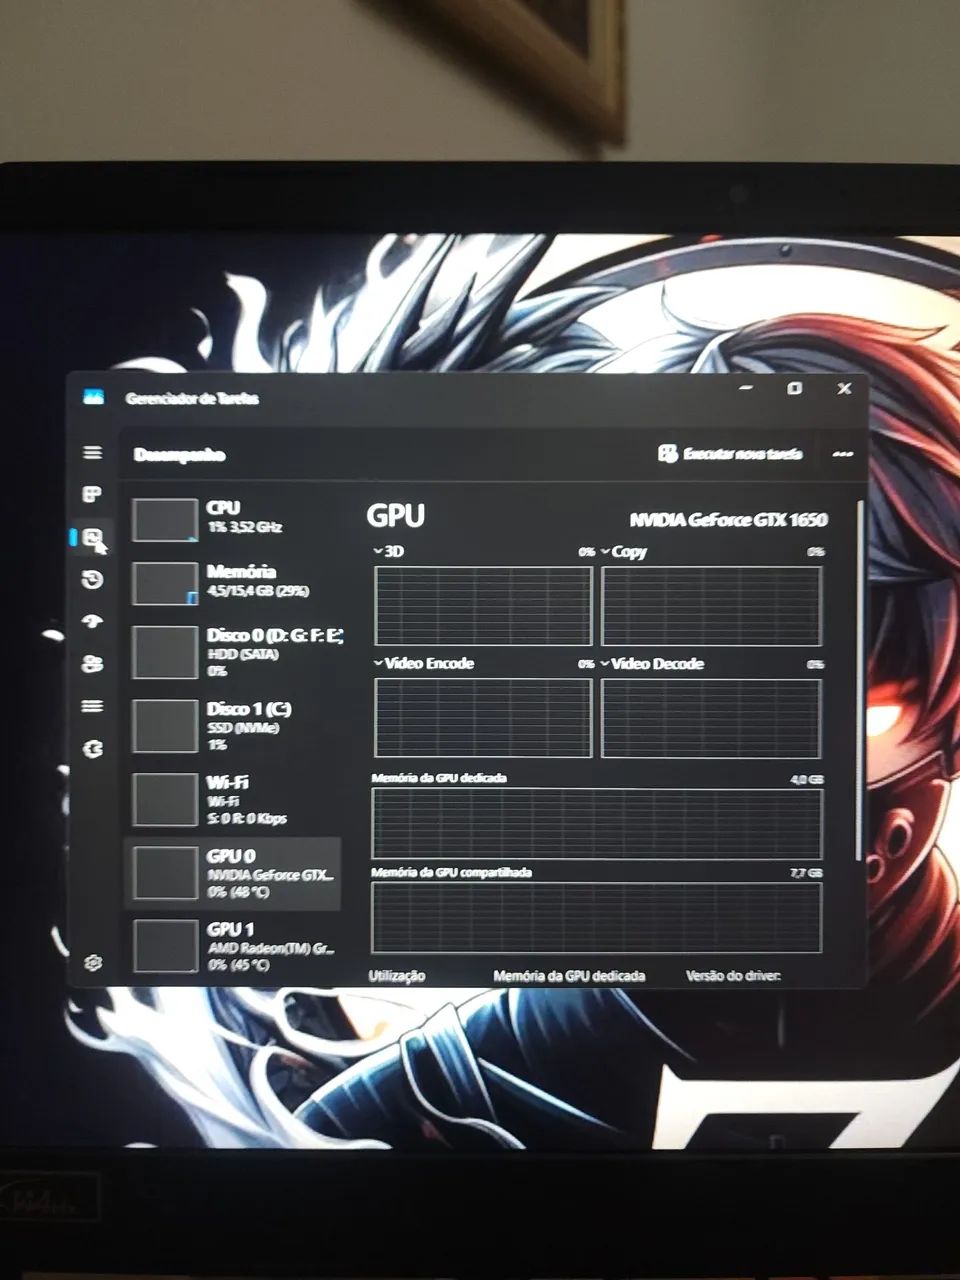Open the 3D engine dropdown
This screenshot has height=1280, width=960.
[x=389, y=551]
